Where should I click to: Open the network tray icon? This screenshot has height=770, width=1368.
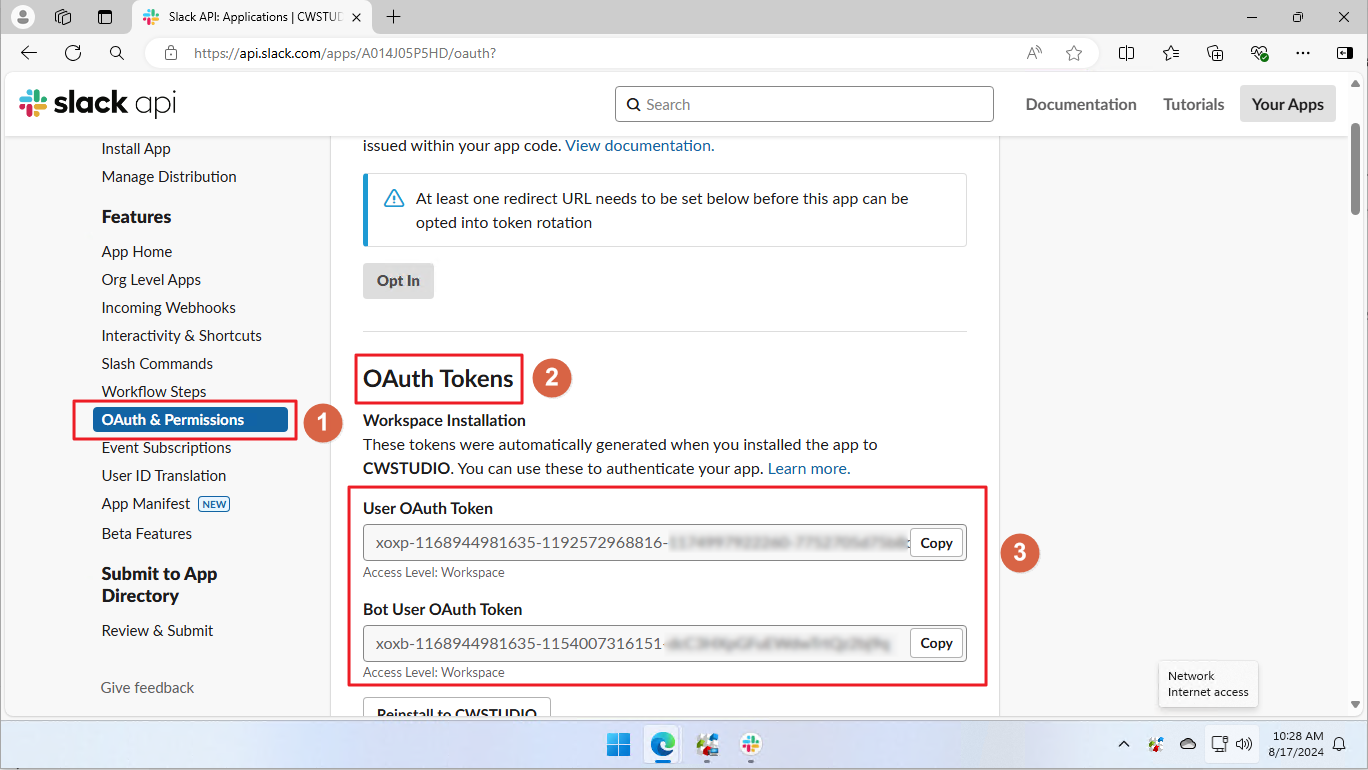point(1219,744)
